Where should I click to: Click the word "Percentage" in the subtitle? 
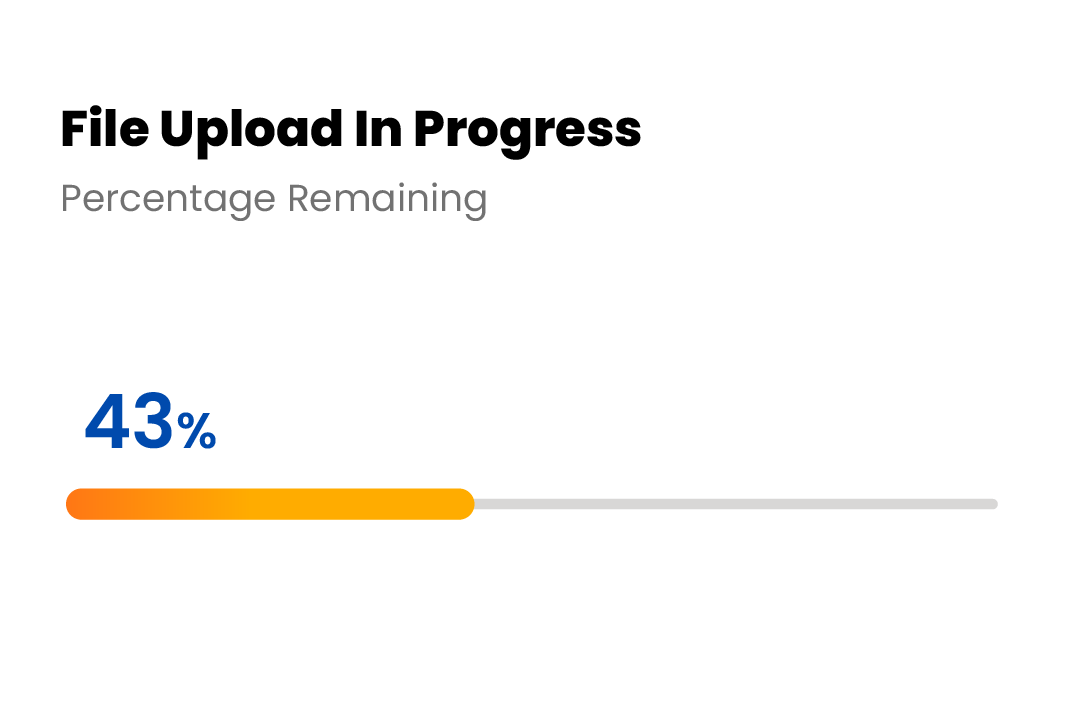click(x=168, y=200)
